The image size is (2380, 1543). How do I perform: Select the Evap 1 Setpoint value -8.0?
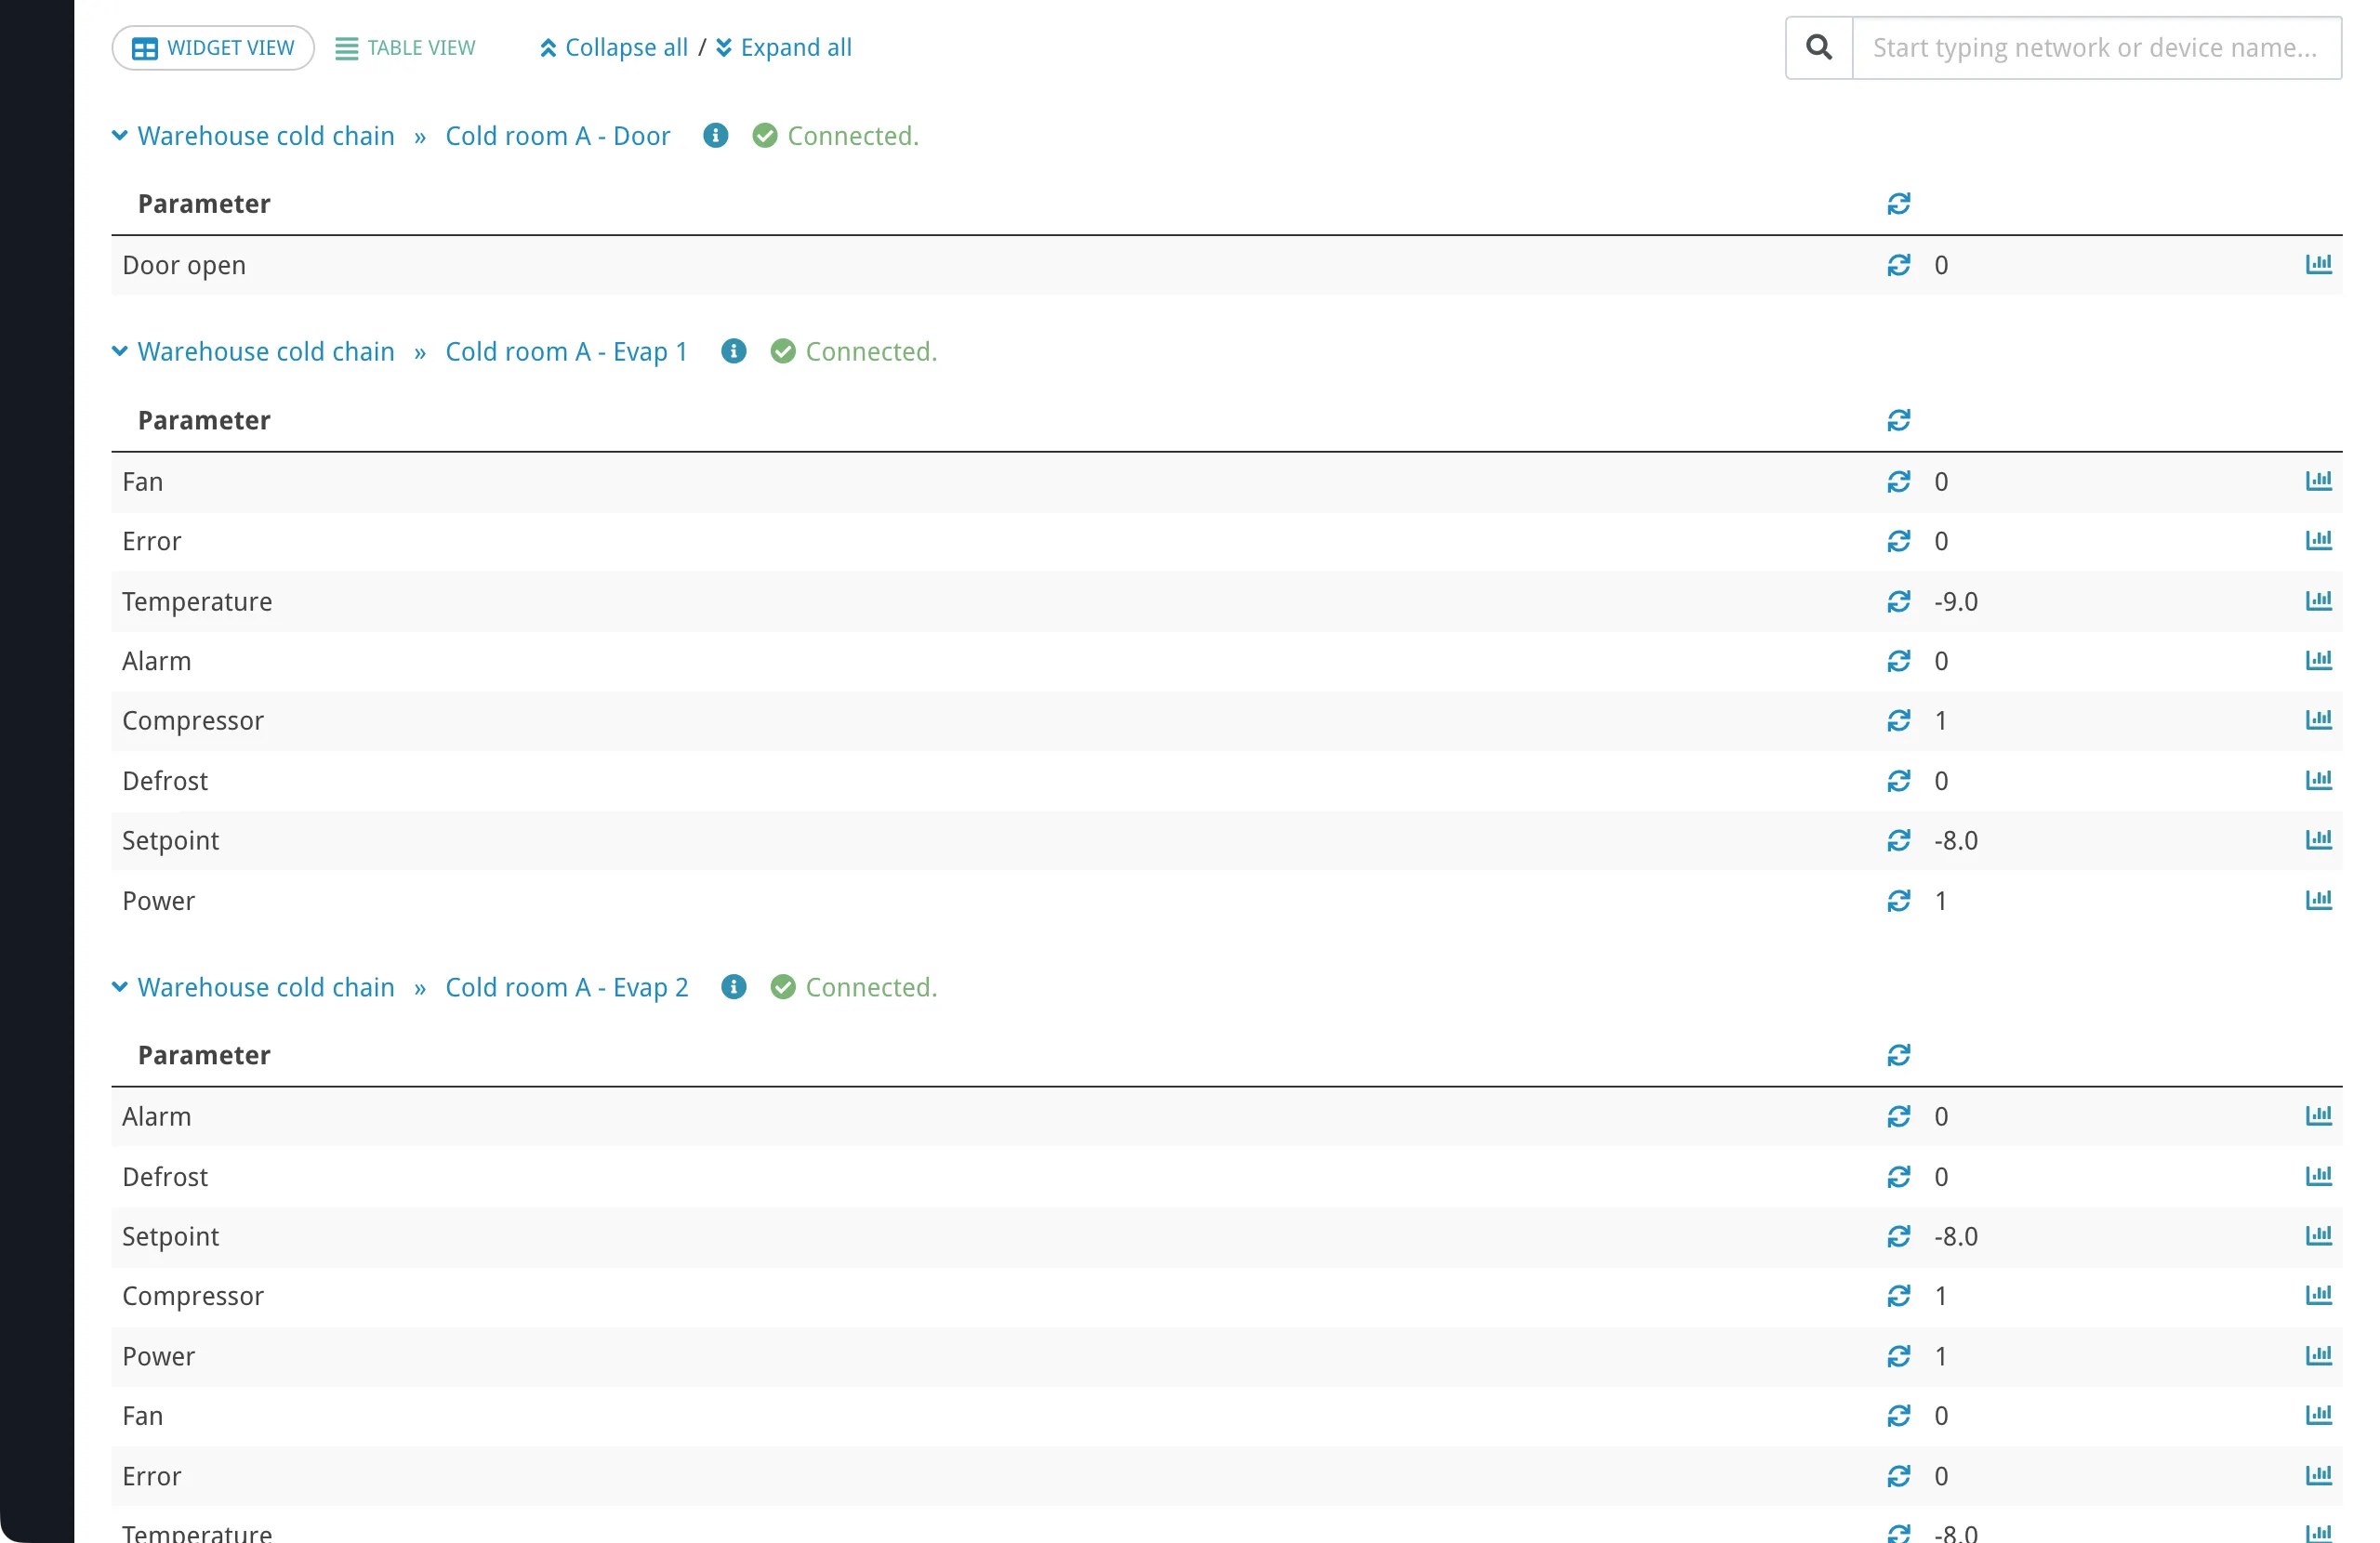pyautogui.click(x=1955, y=841)
